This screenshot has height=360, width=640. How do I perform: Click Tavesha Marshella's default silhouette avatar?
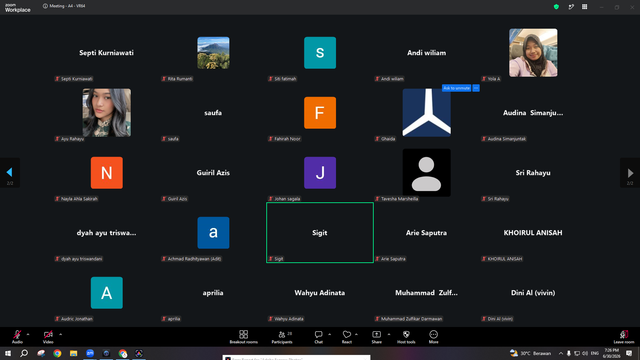click(x=427, y=173)
